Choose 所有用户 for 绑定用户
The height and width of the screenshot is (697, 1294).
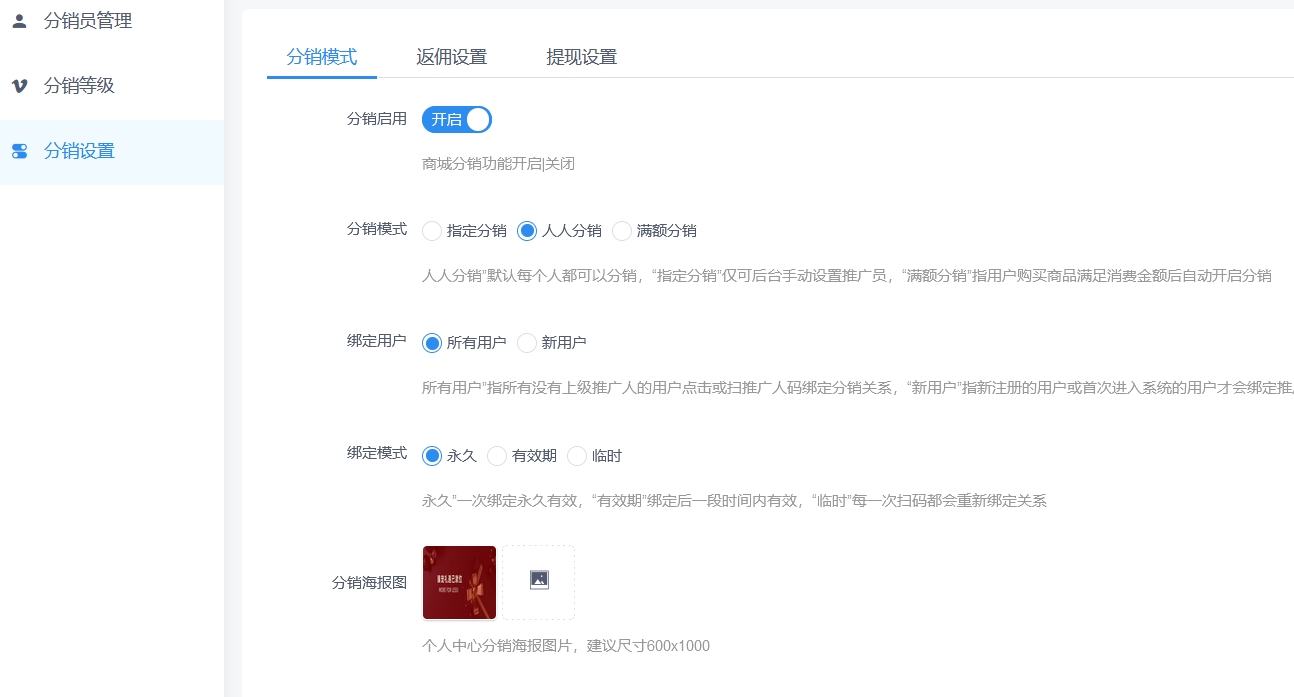465,343
